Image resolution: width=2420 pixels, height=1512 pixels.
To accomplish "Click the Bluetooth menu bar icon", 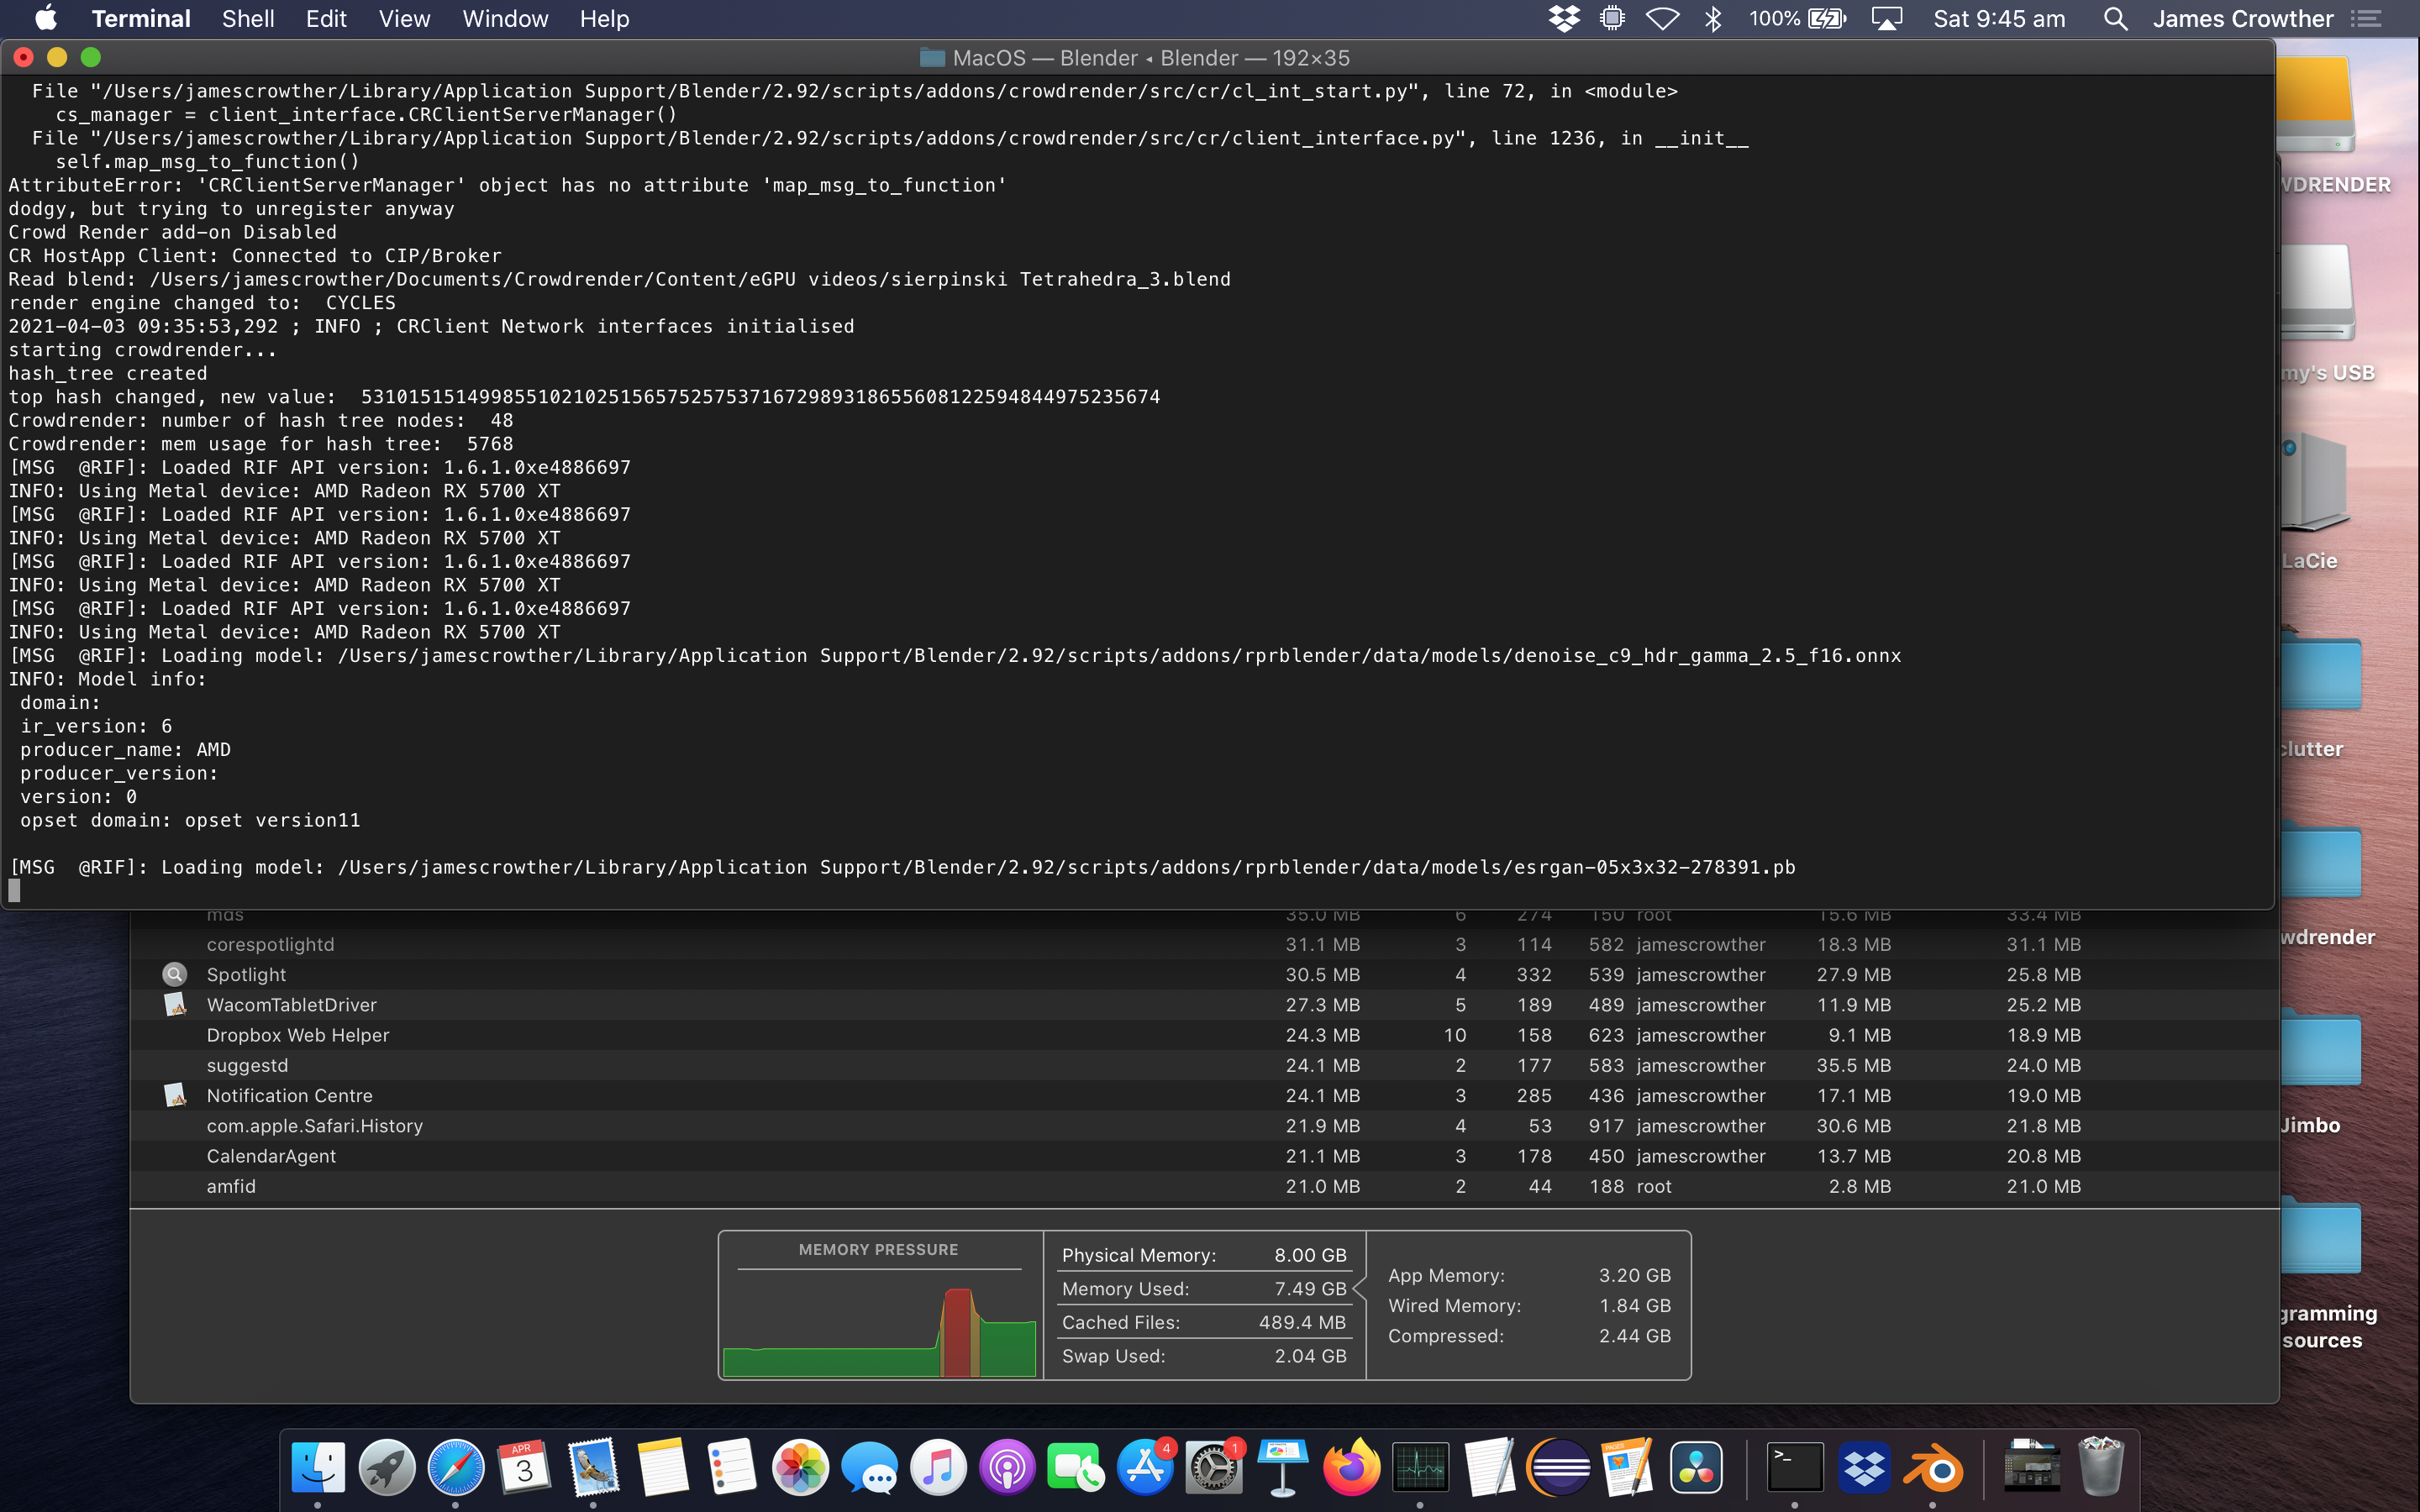I will coord(1714,18).
